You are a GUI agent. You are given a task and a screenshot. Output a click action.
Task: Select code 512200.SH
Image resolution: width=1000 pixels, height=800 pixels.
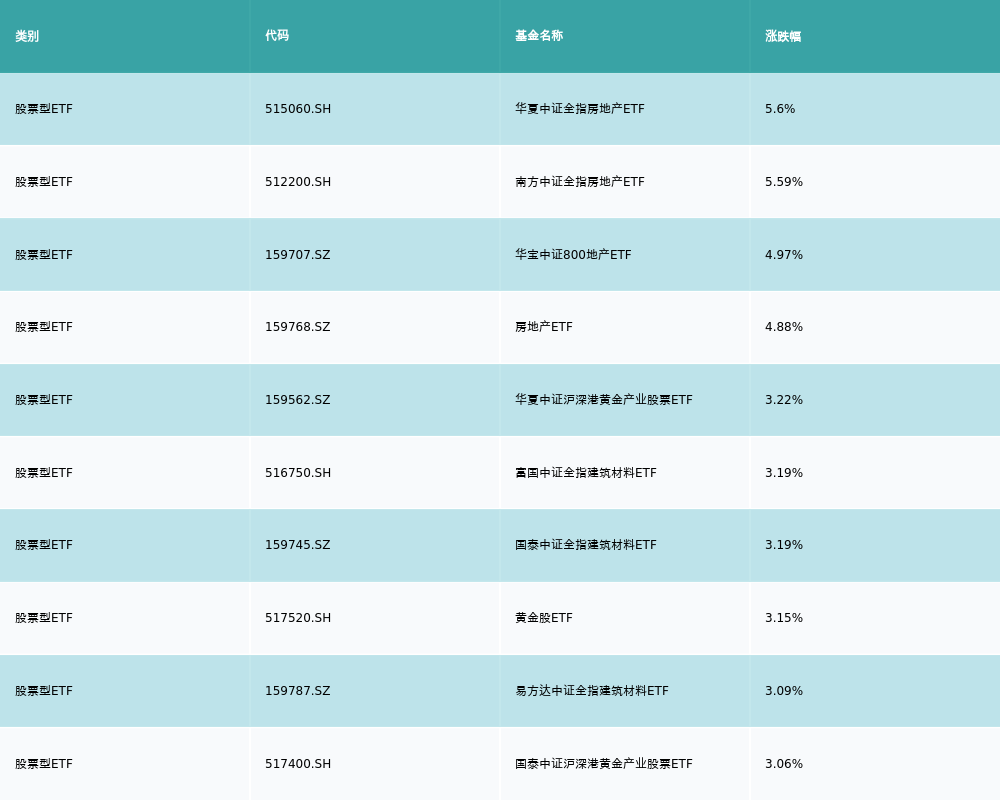tap(298, 182)
